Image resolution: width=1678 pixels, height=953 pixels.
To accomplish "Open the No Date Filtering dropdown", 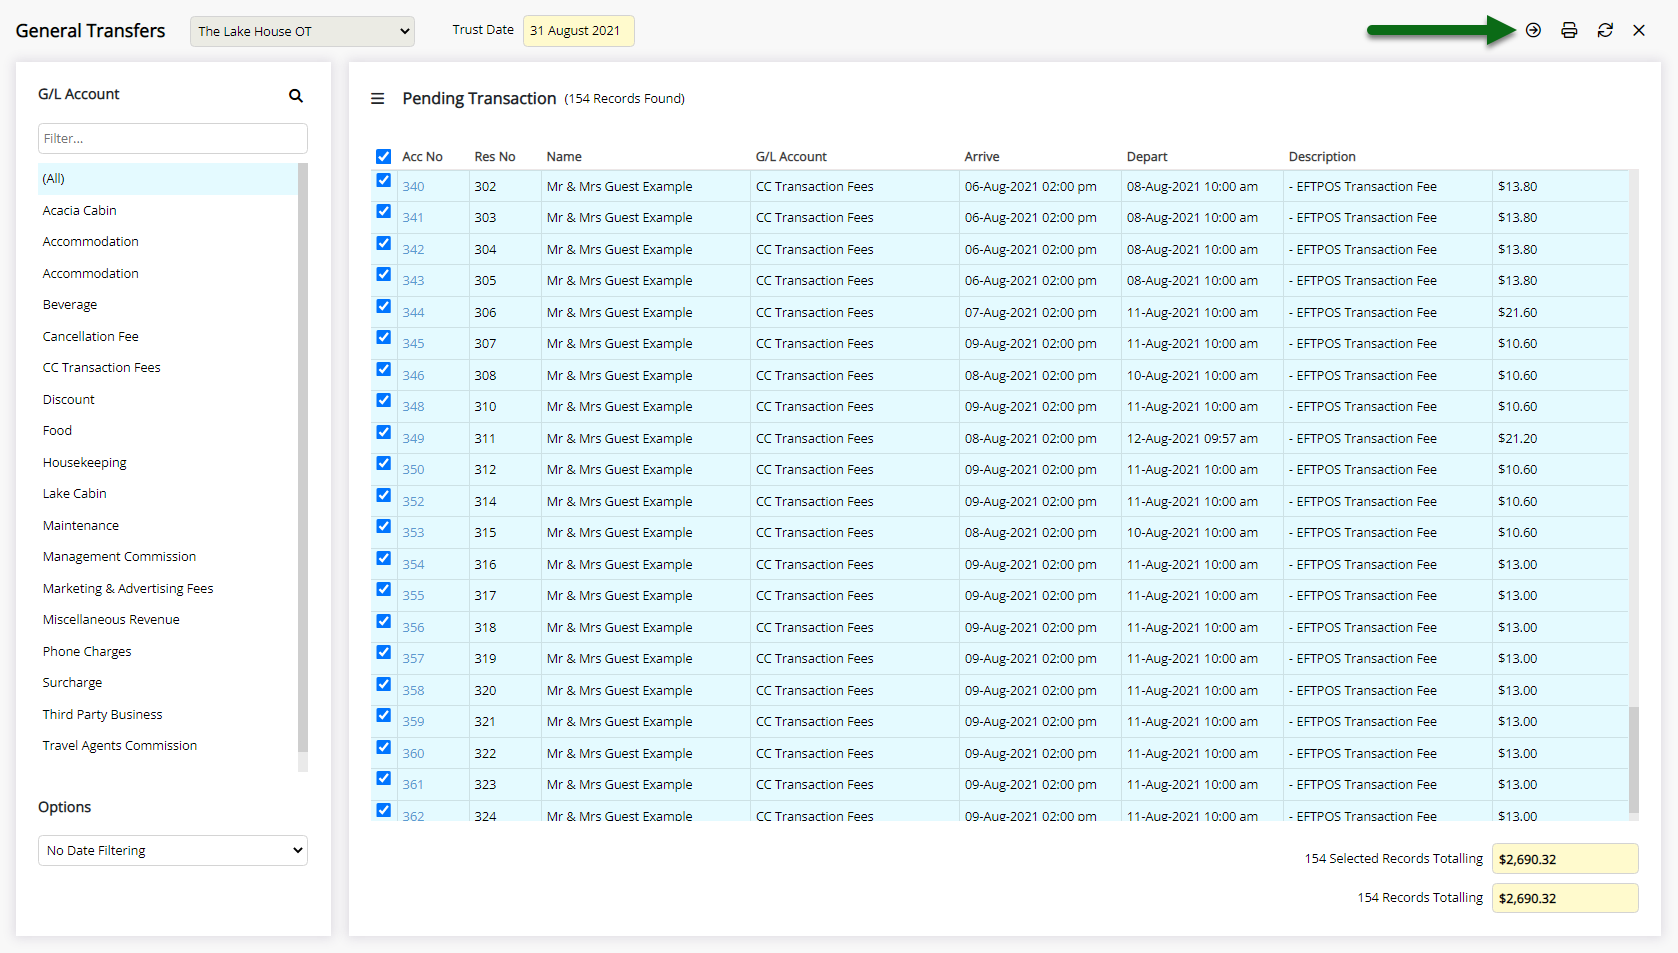I will (173, 850).
